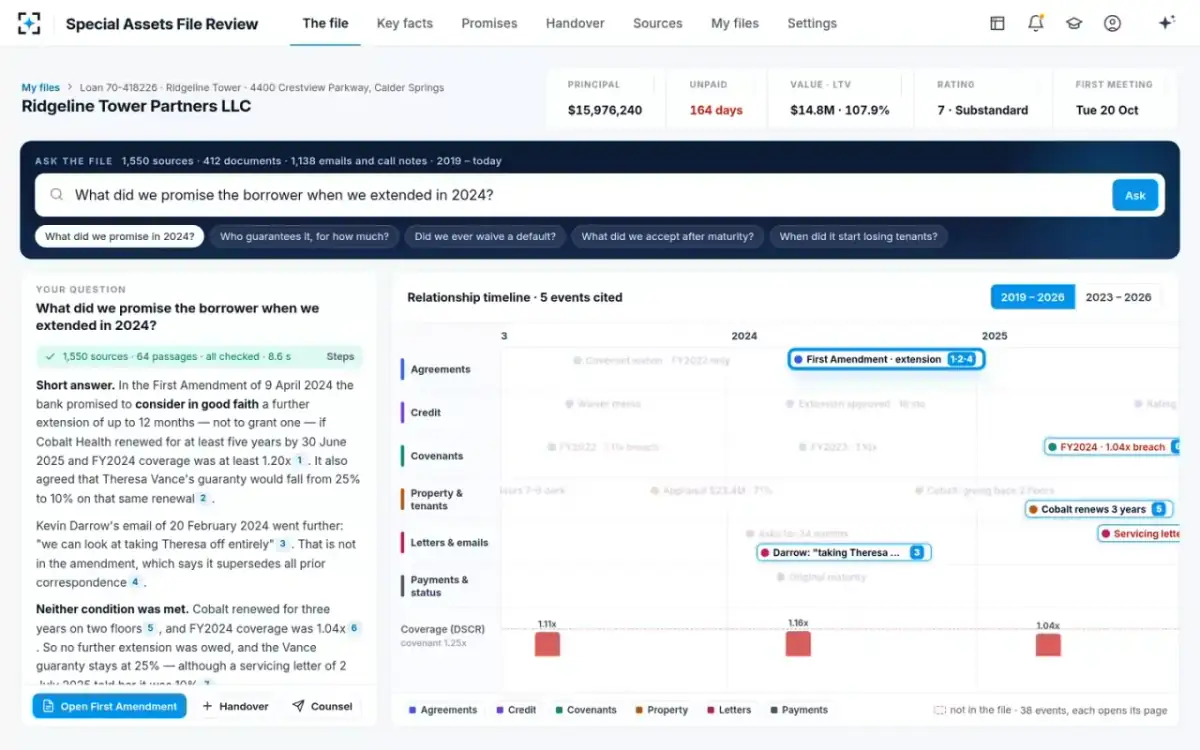Expand Steps in the sources-checked bar
This screenshot has height=750, width=1200.
click(340, 356)
